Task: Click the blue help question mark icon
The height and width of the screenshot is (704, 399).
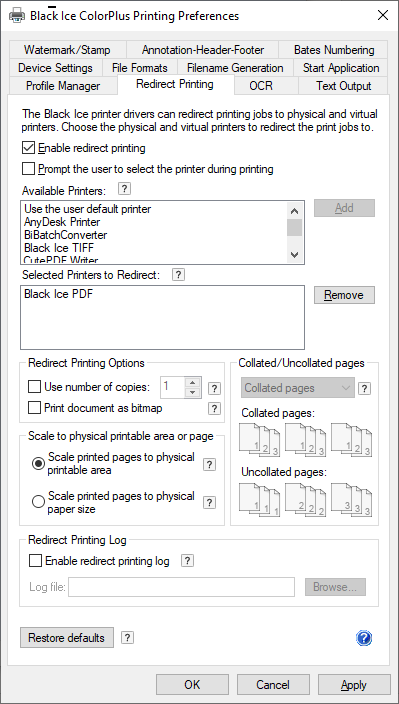Action: (364, 638)
